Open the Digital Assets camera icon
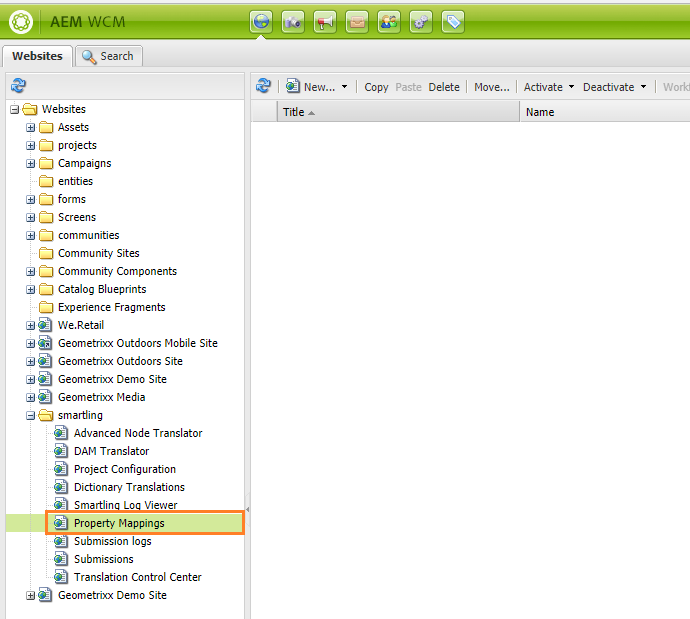 [x=293, y=22]
